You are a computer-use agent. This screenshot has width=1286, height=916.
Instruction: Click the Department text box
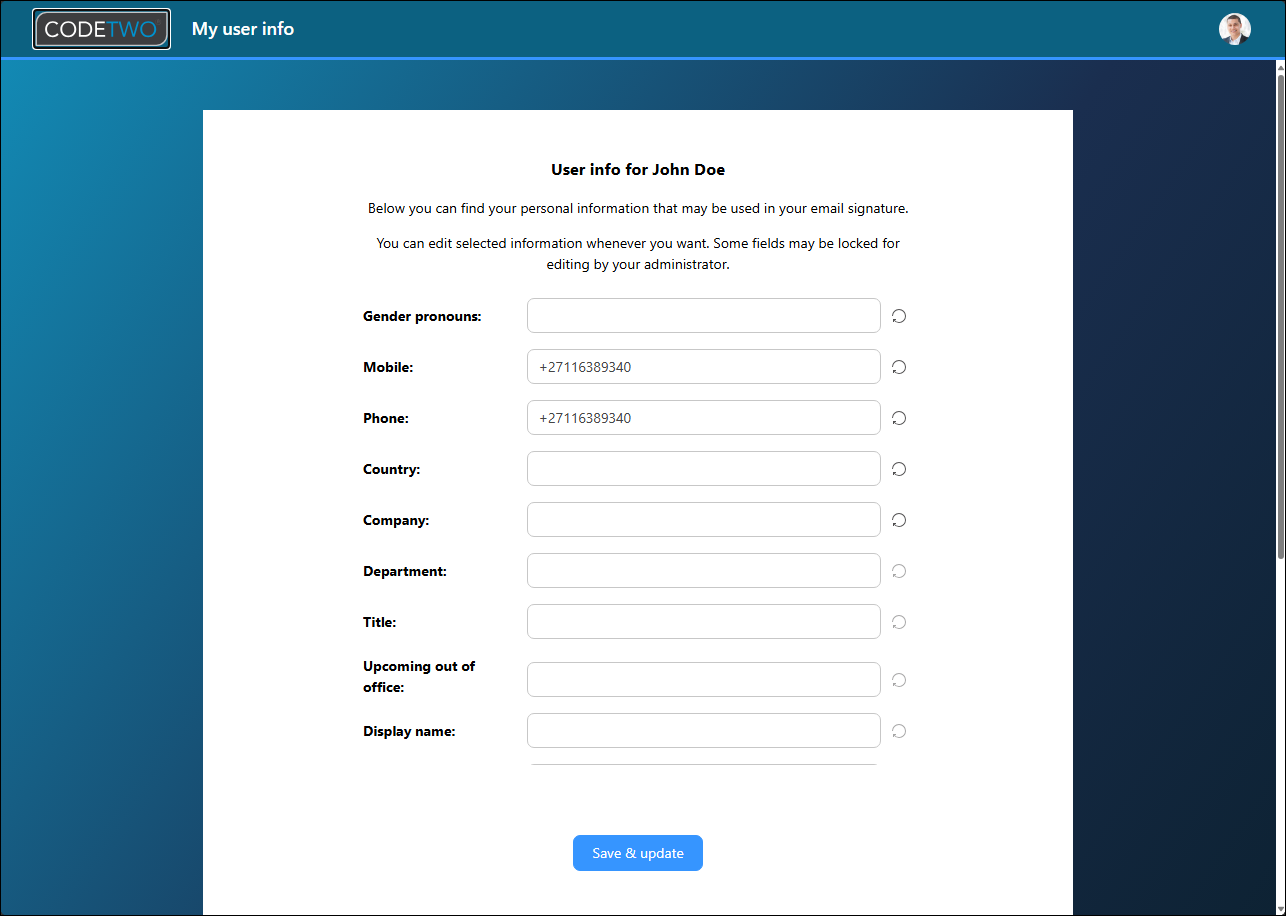(703, 571)
